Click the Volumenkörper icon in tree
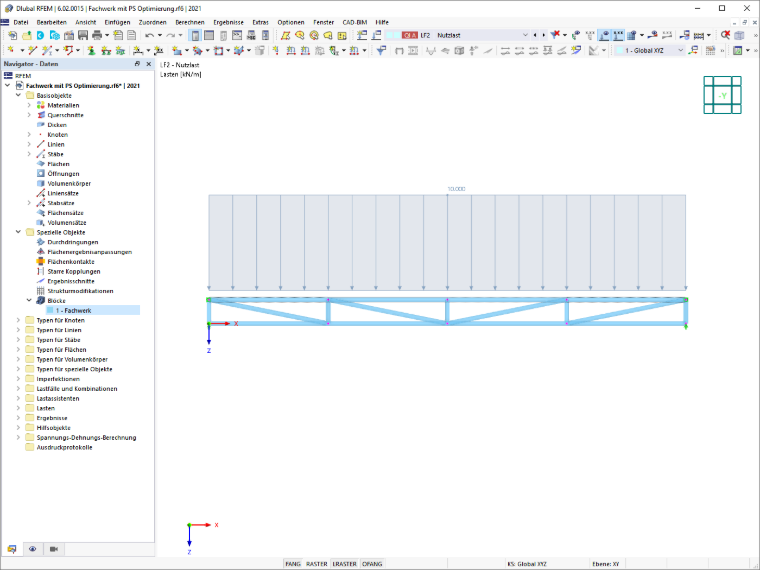Screen dimensions: 760x570 point(41,183)
